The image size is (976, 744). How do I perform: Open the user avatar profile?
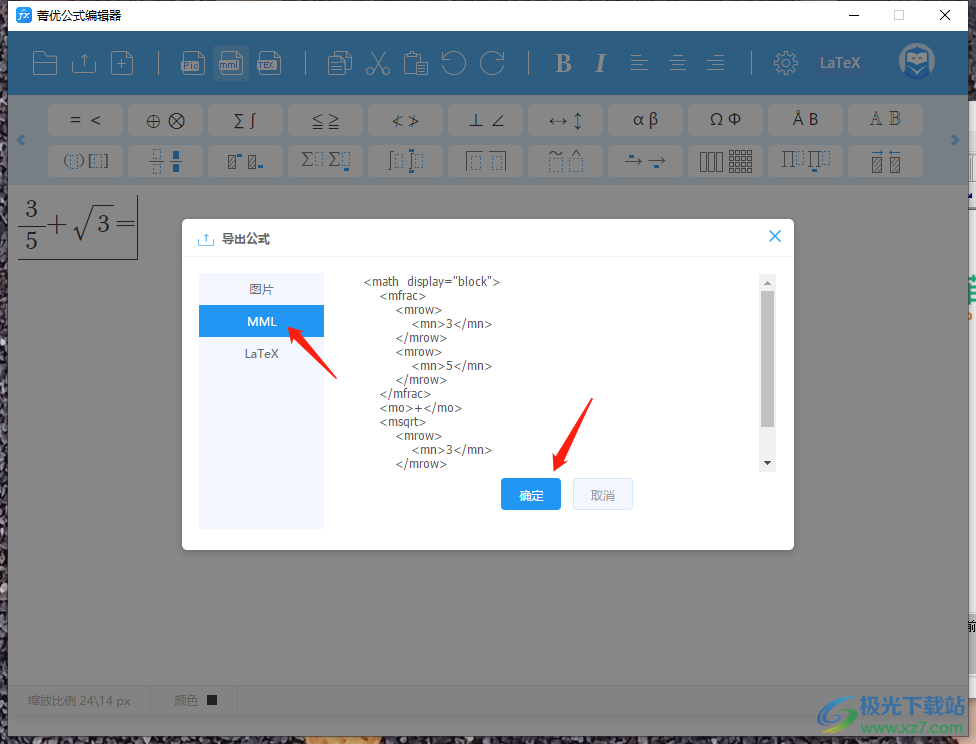click(x=916, y=61)
